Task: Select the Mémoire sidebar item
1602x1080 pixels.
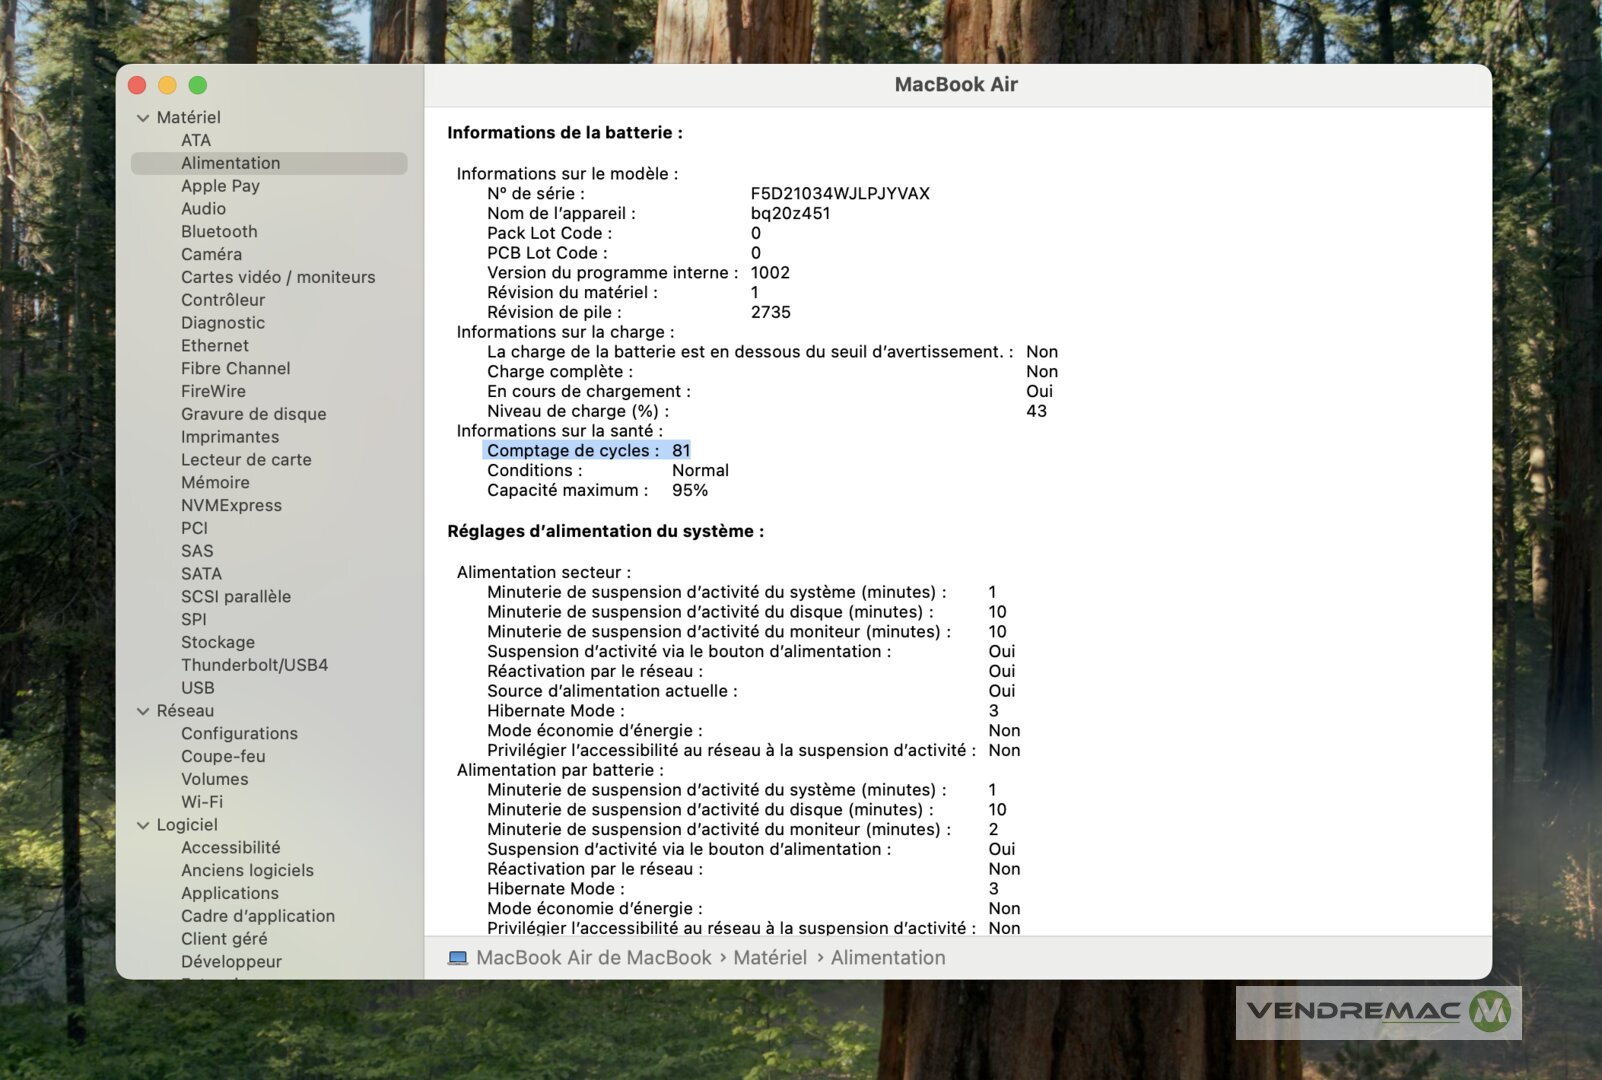Action: (x=215, y=482)
